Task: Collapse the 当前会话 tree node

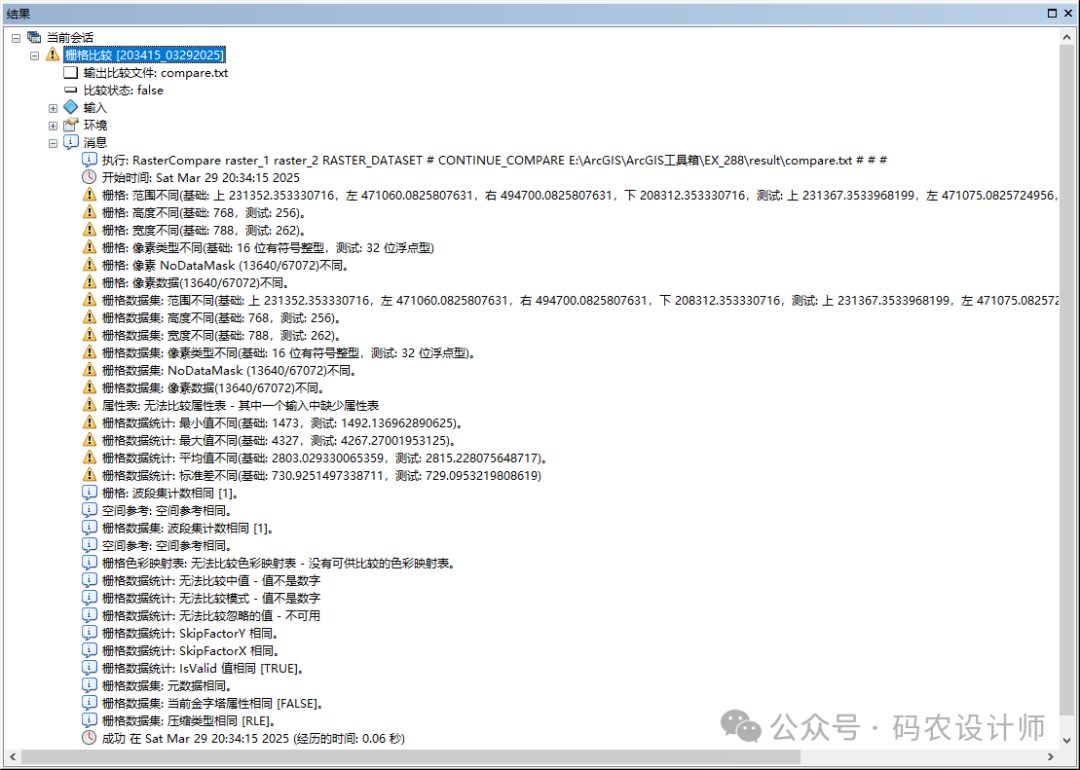Action: (x=16, y=37)
